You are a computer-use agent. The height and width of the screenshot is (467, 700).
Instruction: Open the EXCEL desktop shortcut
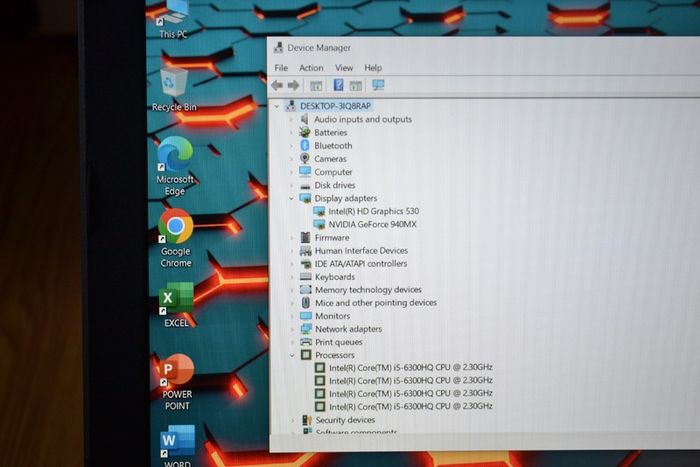[176, 304]
